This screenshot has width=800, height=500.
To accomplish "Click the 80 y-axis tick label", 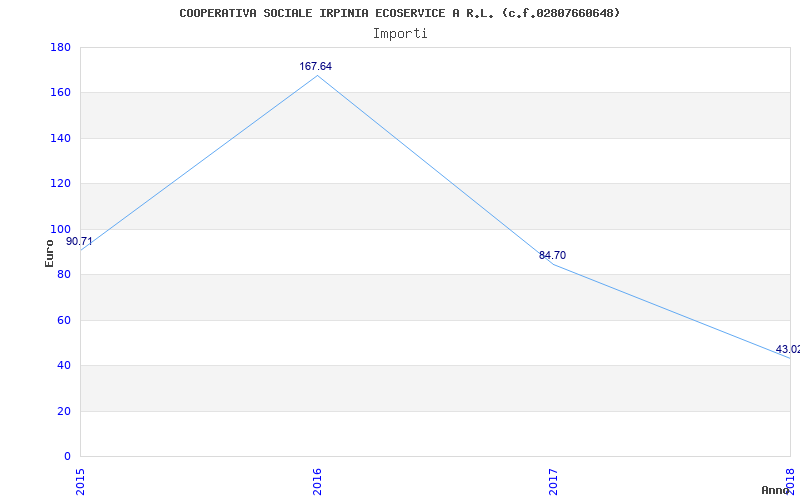I will point(64,274).
